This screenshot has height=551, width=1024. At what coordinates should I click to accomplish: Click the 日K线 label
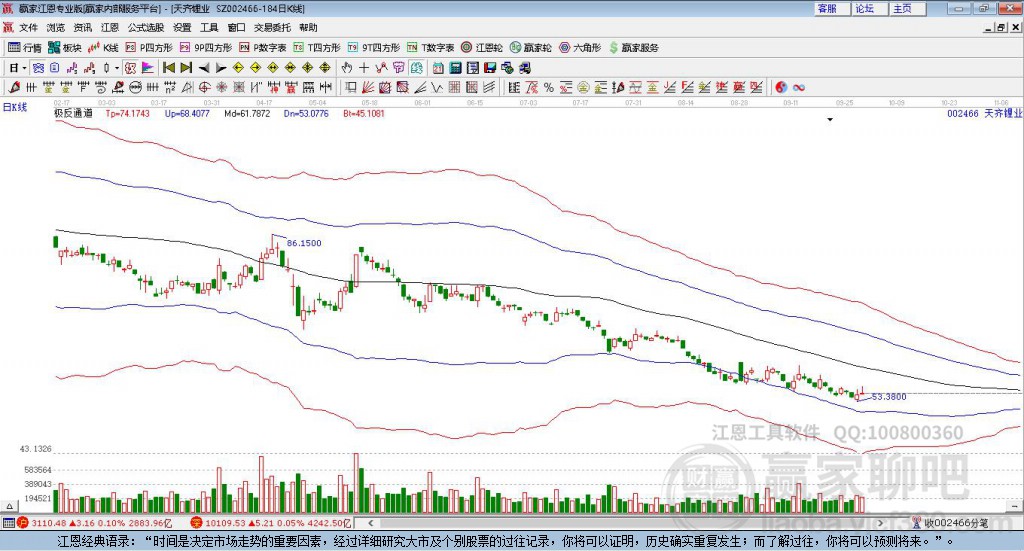point(15,107)
